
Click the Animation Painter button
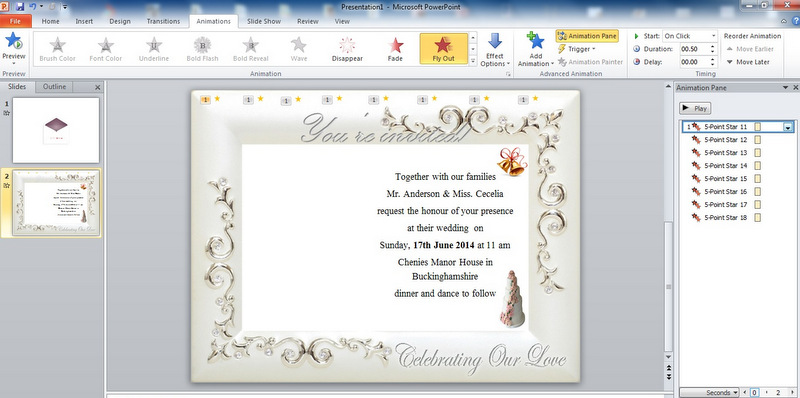click(x=590, y=62)
